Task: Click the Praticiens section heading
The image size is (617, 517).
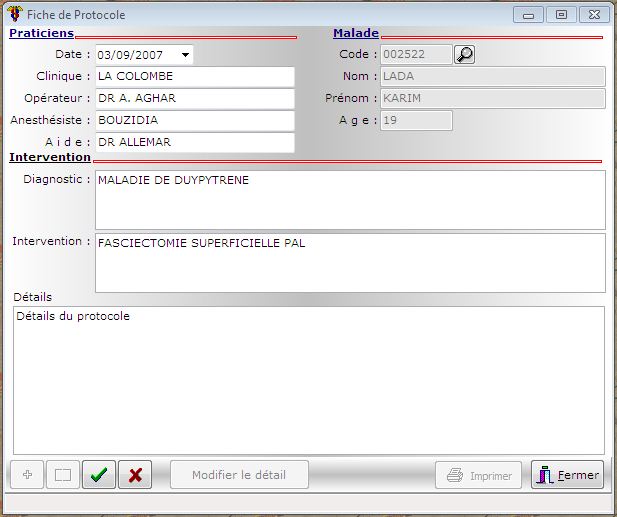Action: point(42,33)
